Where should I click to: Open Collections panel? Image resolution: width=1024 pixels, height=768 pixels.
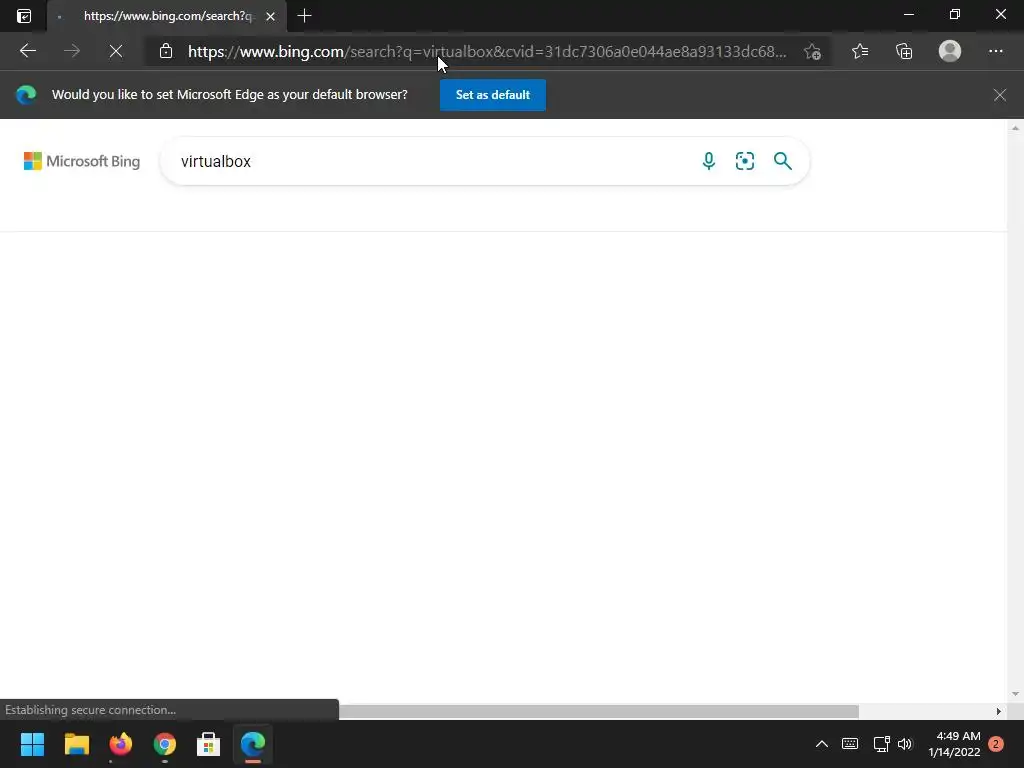tap(904, 51)
